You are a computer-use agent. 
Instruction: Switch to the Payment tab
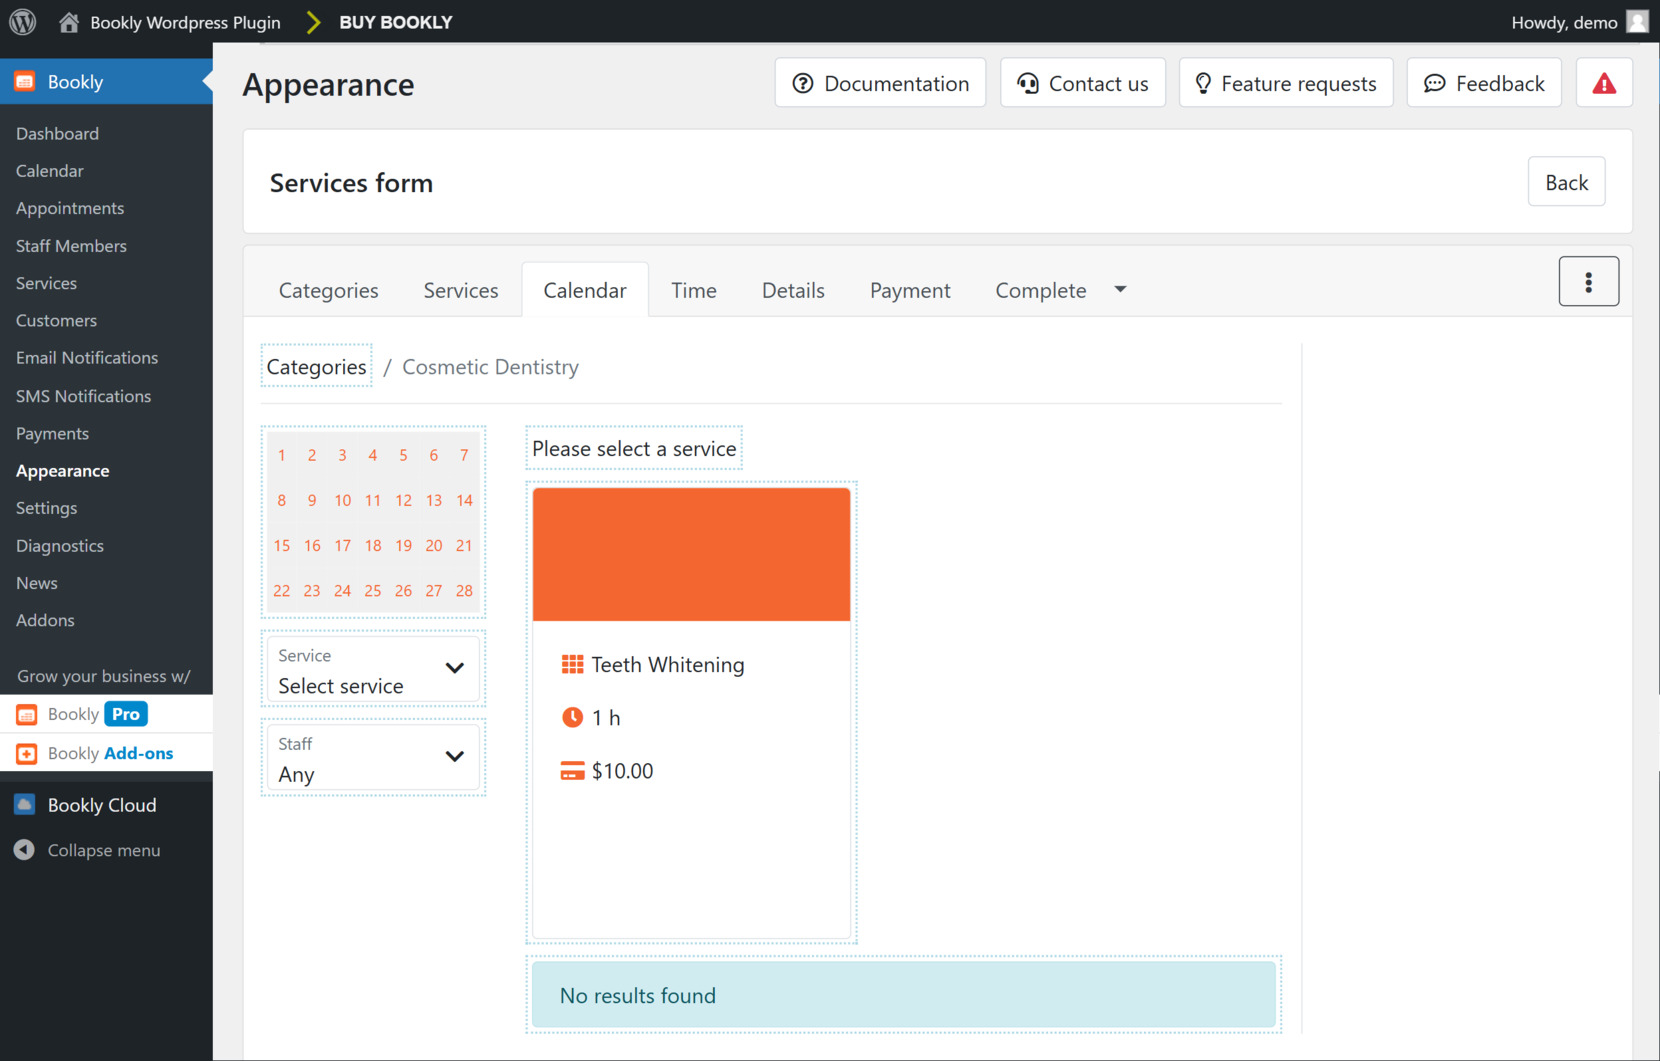(x=910, y=290)
